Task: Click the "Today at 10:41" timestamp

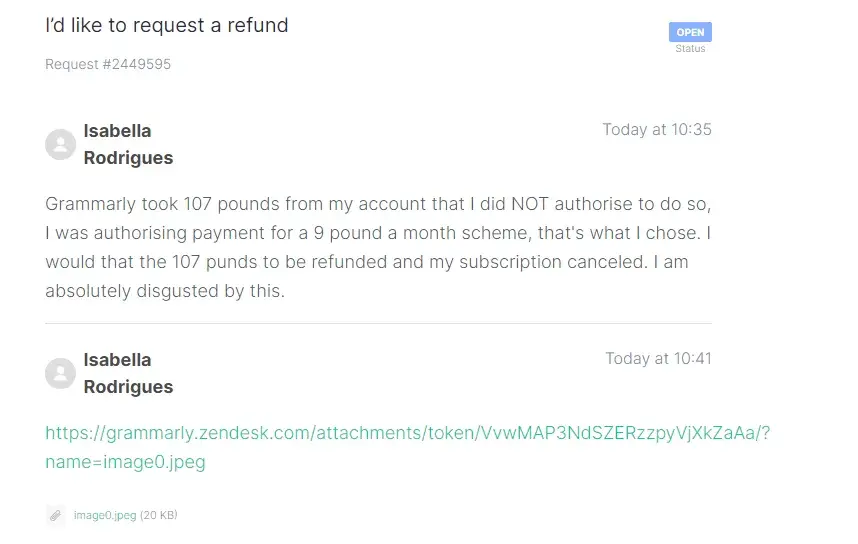Action: coord(658,359)
